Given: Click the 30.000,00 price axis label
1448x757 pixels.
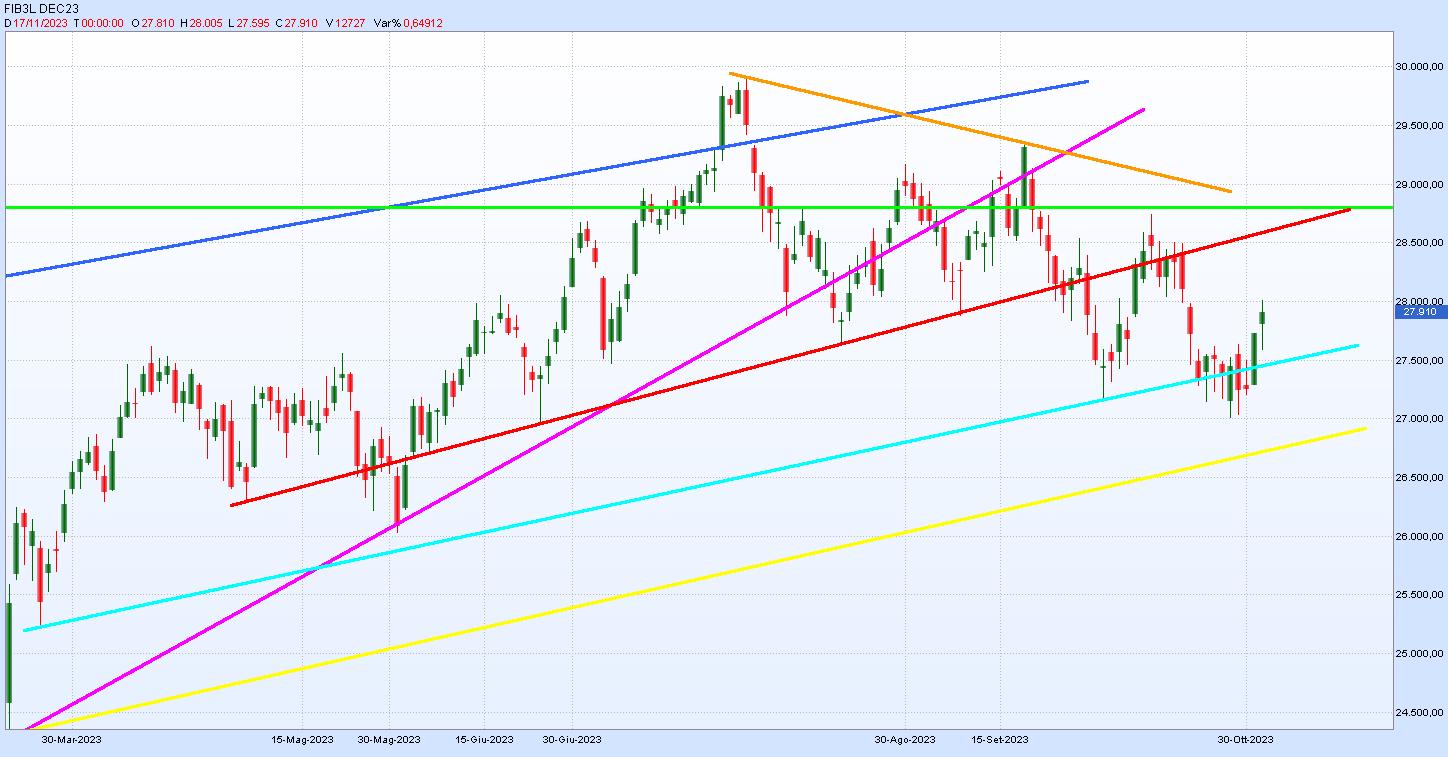Looking at the screenshot, I should pos(1421,67).
